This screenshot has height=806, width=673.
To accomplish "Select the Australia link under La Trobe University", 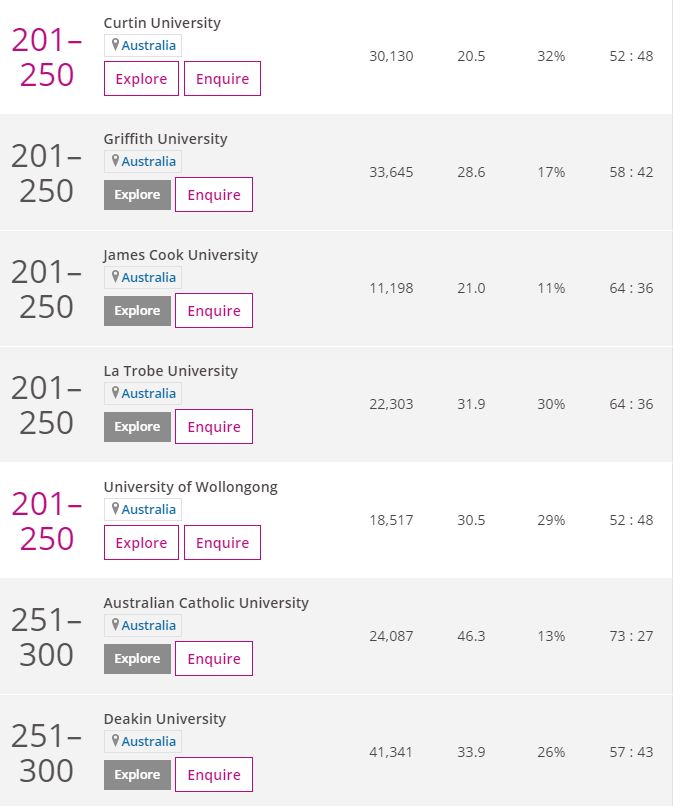I will click(x=149, y=393).
